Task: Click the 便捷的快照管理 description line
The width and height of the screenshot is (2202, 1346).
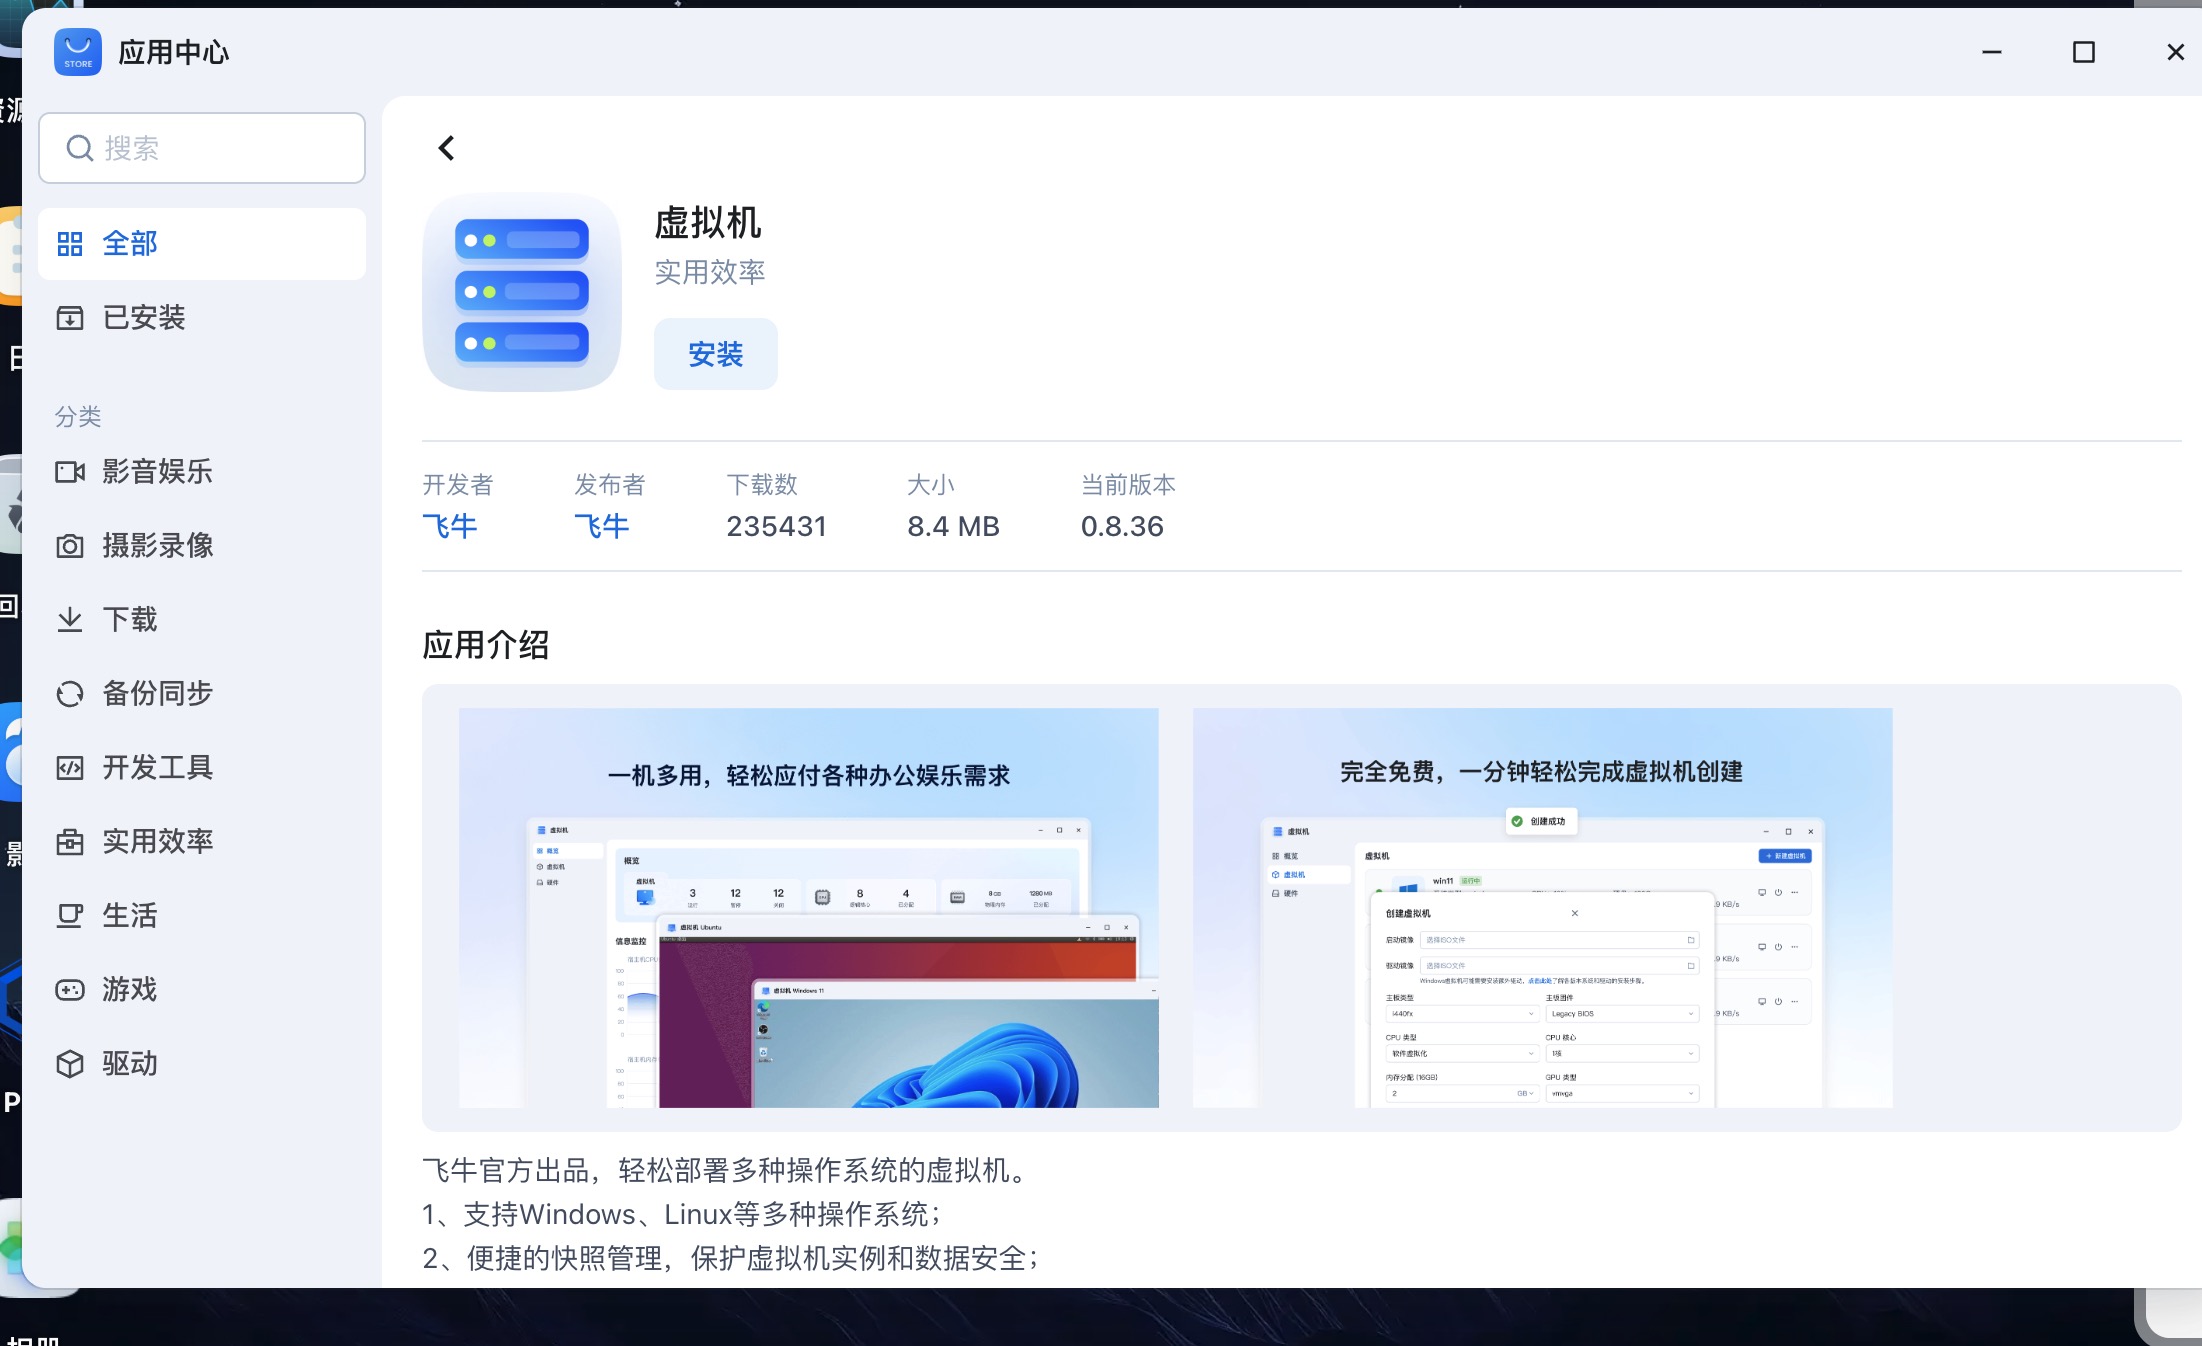Action: click(731, 1258)
